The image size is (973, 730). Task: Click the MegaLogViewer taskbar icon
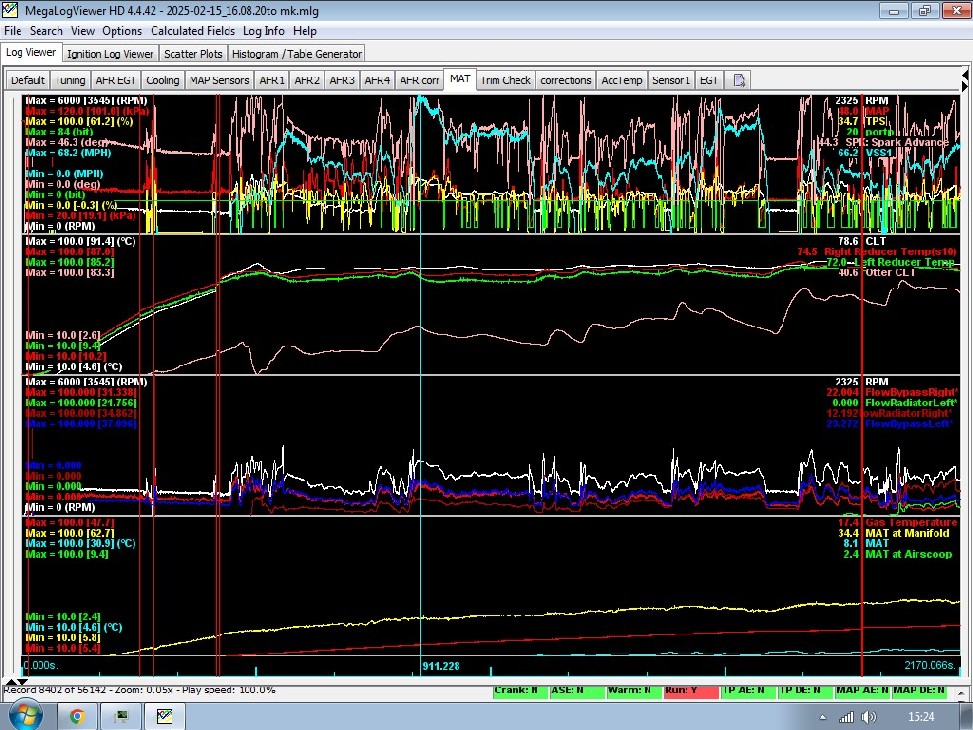165,715
